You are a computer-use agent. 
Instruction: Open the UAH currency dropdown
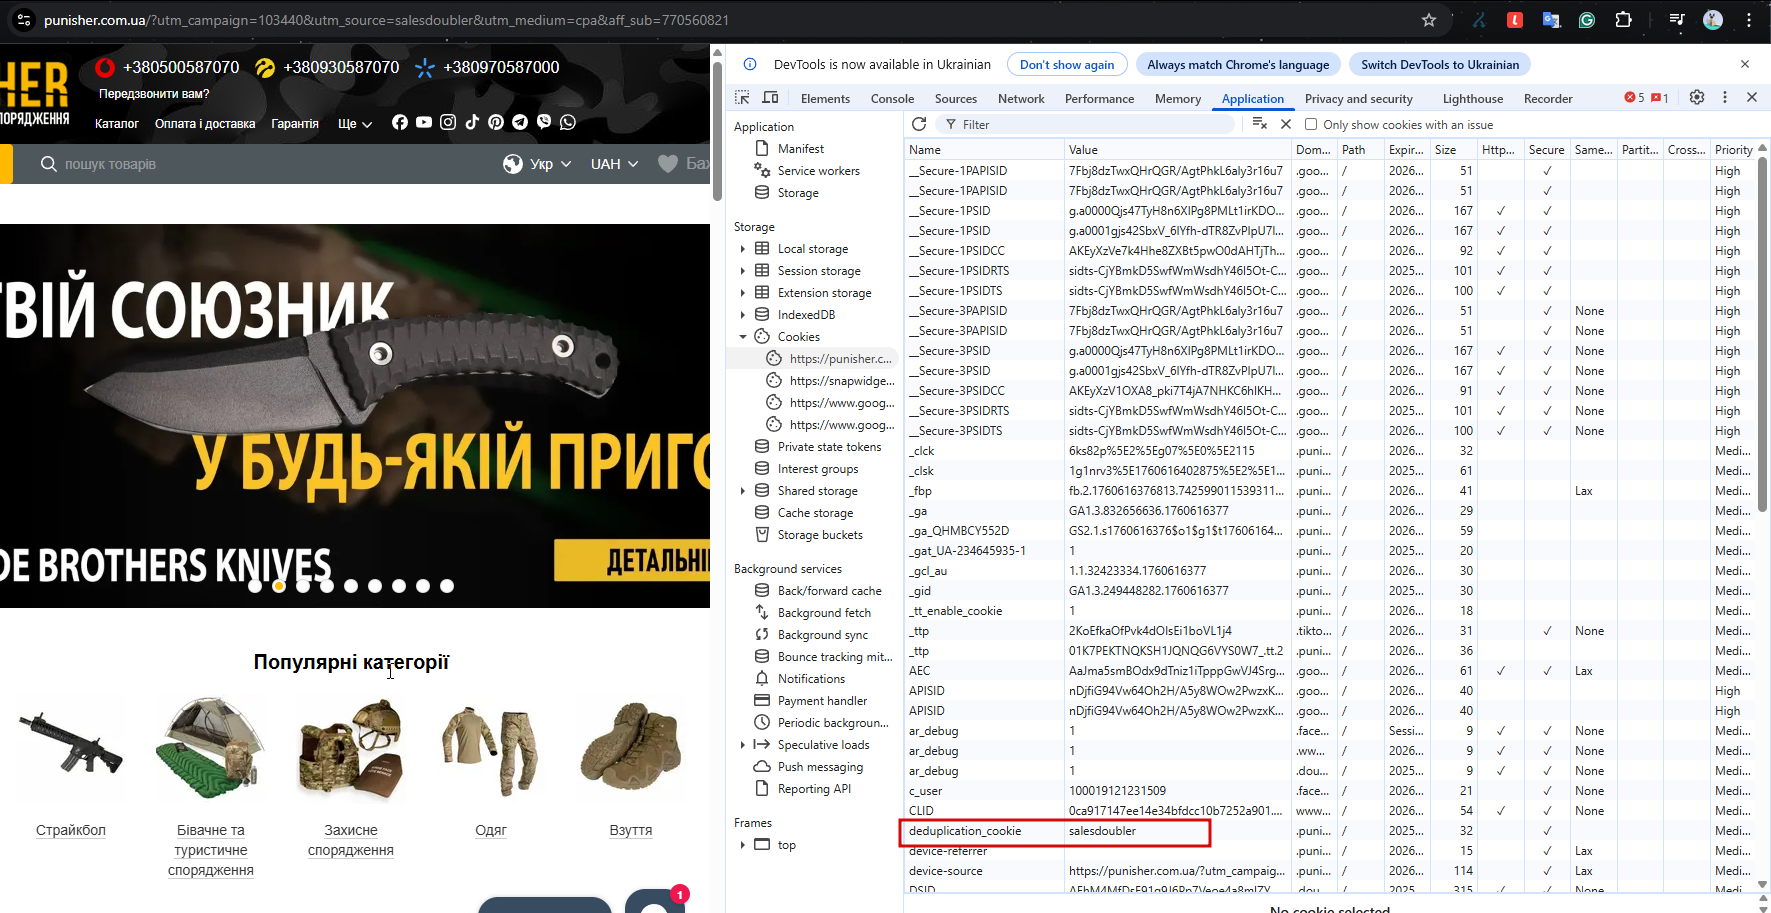(614, 164)
